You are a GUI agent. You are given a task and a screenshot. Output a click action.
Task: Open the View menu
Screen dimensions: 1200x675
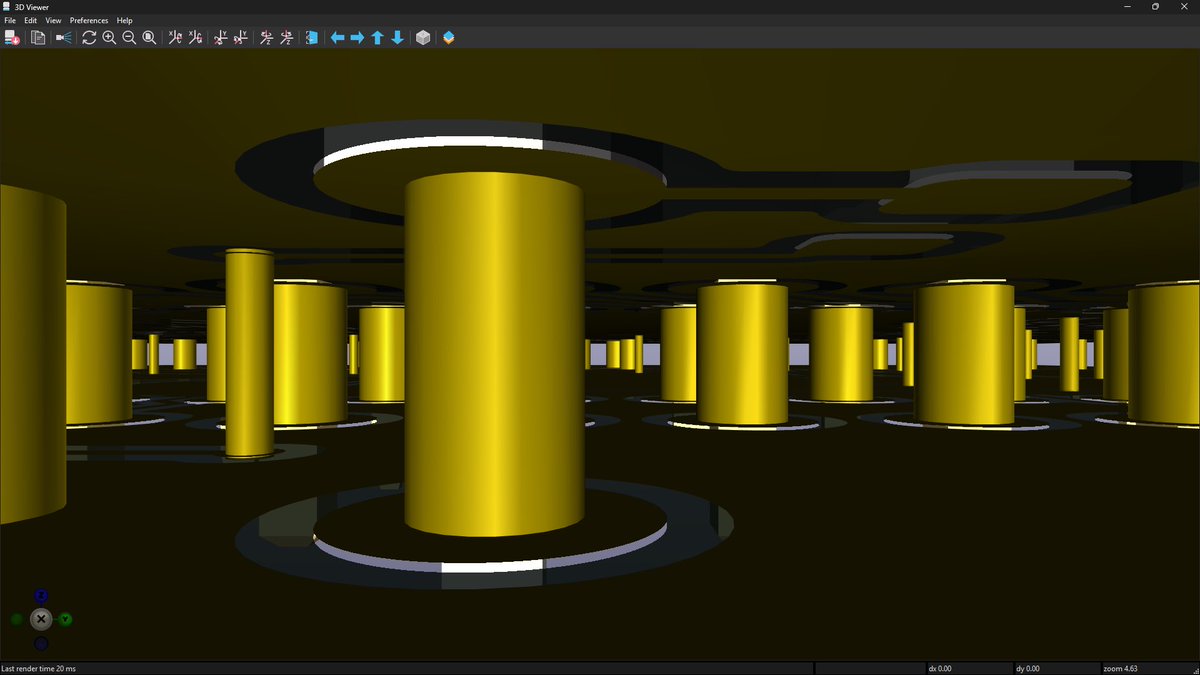click(53, 20)
